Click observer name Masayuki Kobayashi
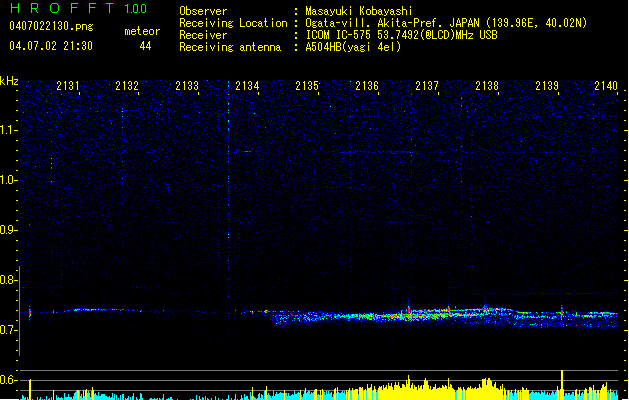 point(359,11)
